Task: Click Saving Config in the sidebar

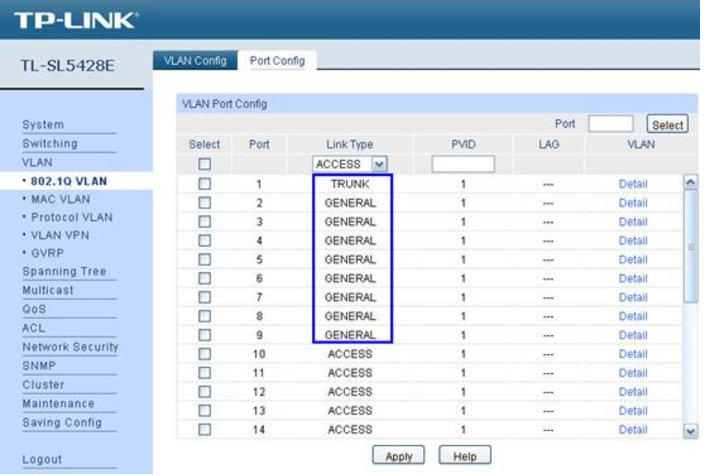Action: [x=62, y=422]
